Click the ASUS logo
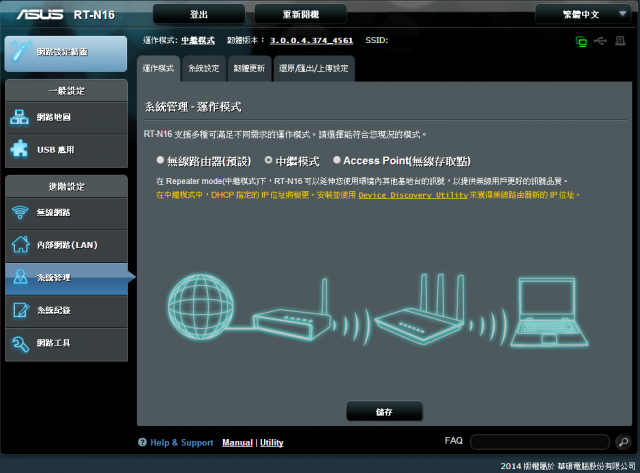 click(40, 15)
